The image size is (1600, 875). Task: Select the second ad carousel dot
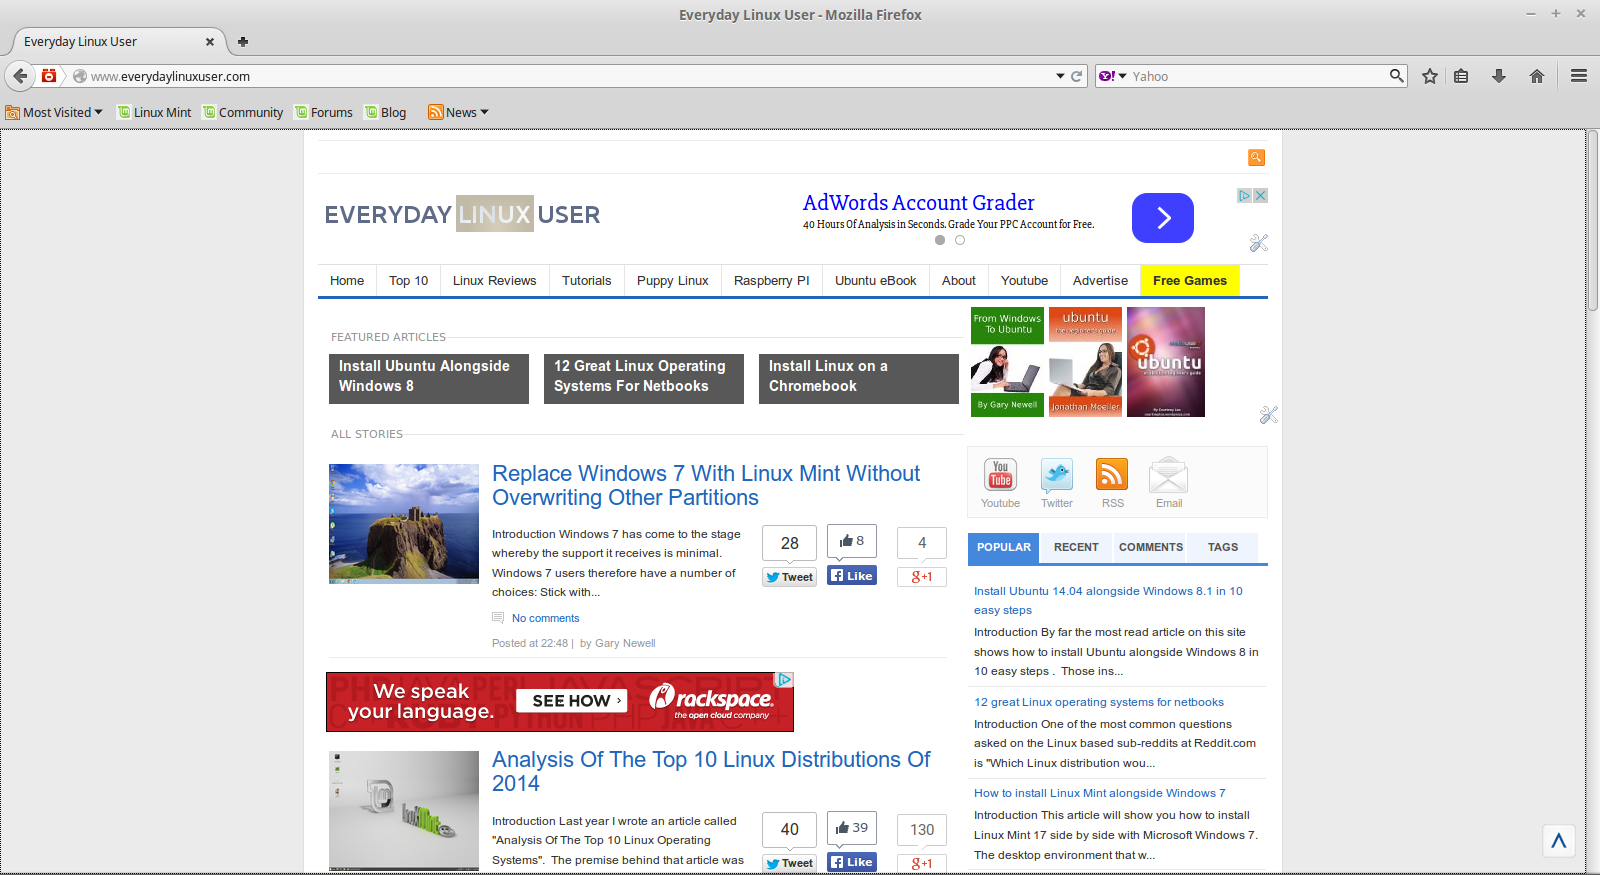[960, 240]
